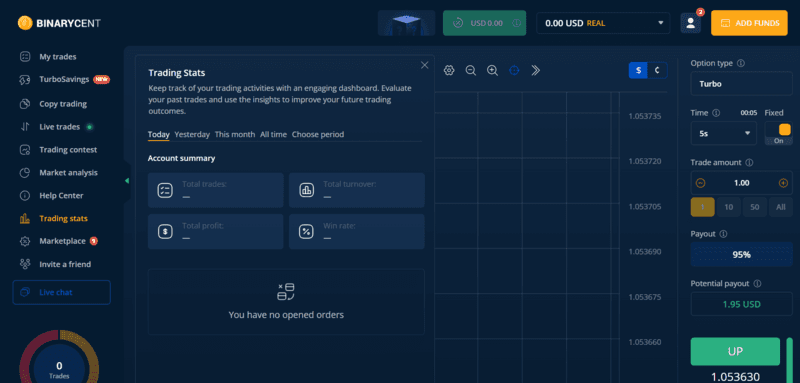
Task: Switch currency display to dollars
Action: pyautogui.click(x=638, y=70)
